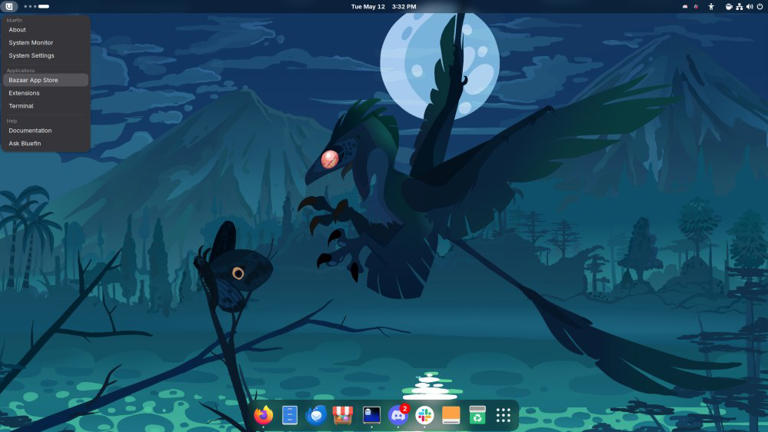768x432 pixels.
Task: Open the orange drive dock icon
Action: 451,415
